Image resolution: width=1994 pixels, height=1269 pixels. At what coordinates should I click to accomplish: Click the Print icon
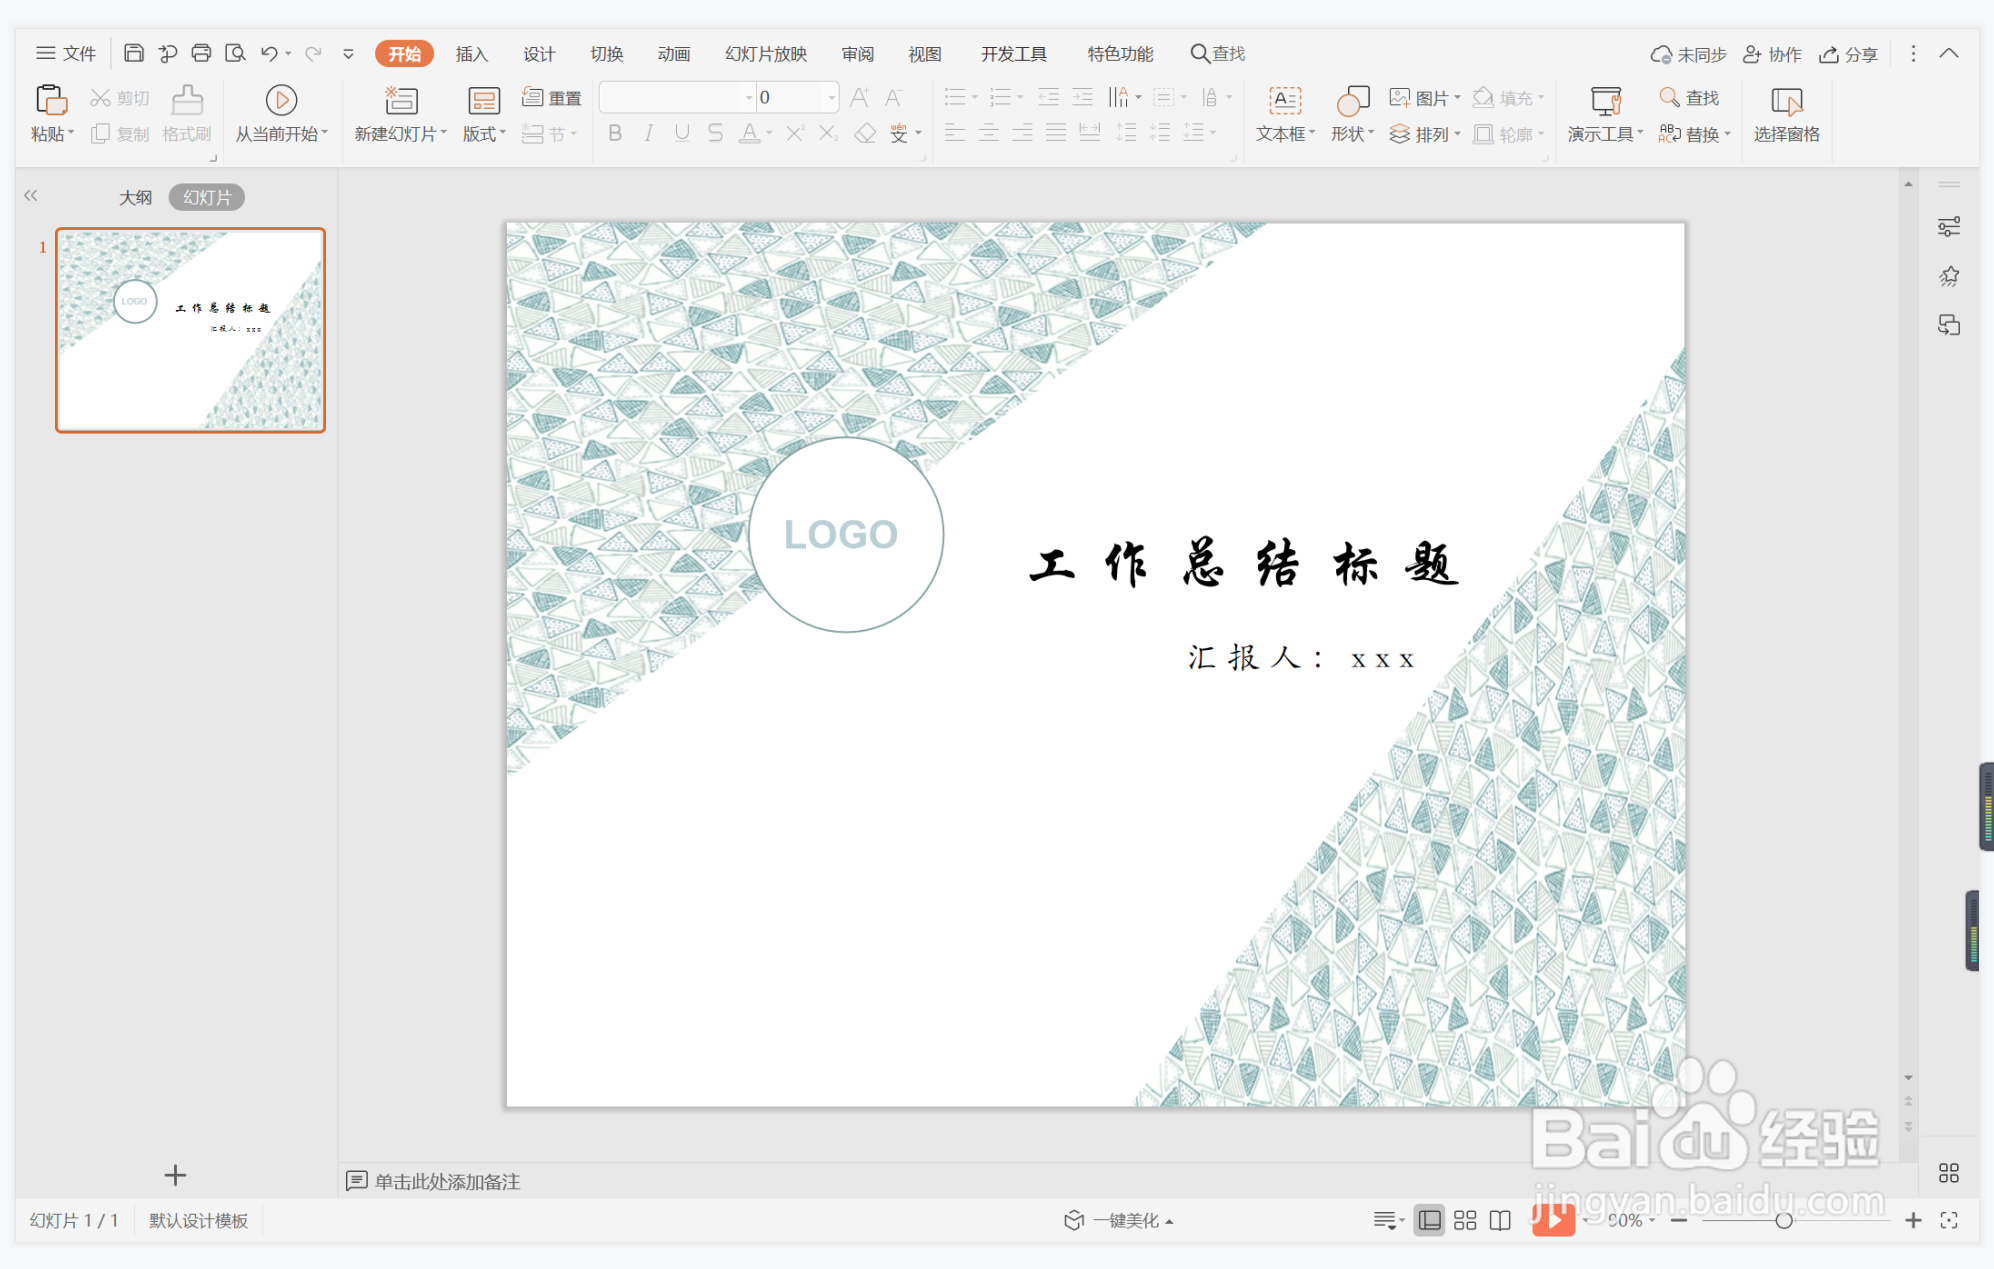coord(201,53)
